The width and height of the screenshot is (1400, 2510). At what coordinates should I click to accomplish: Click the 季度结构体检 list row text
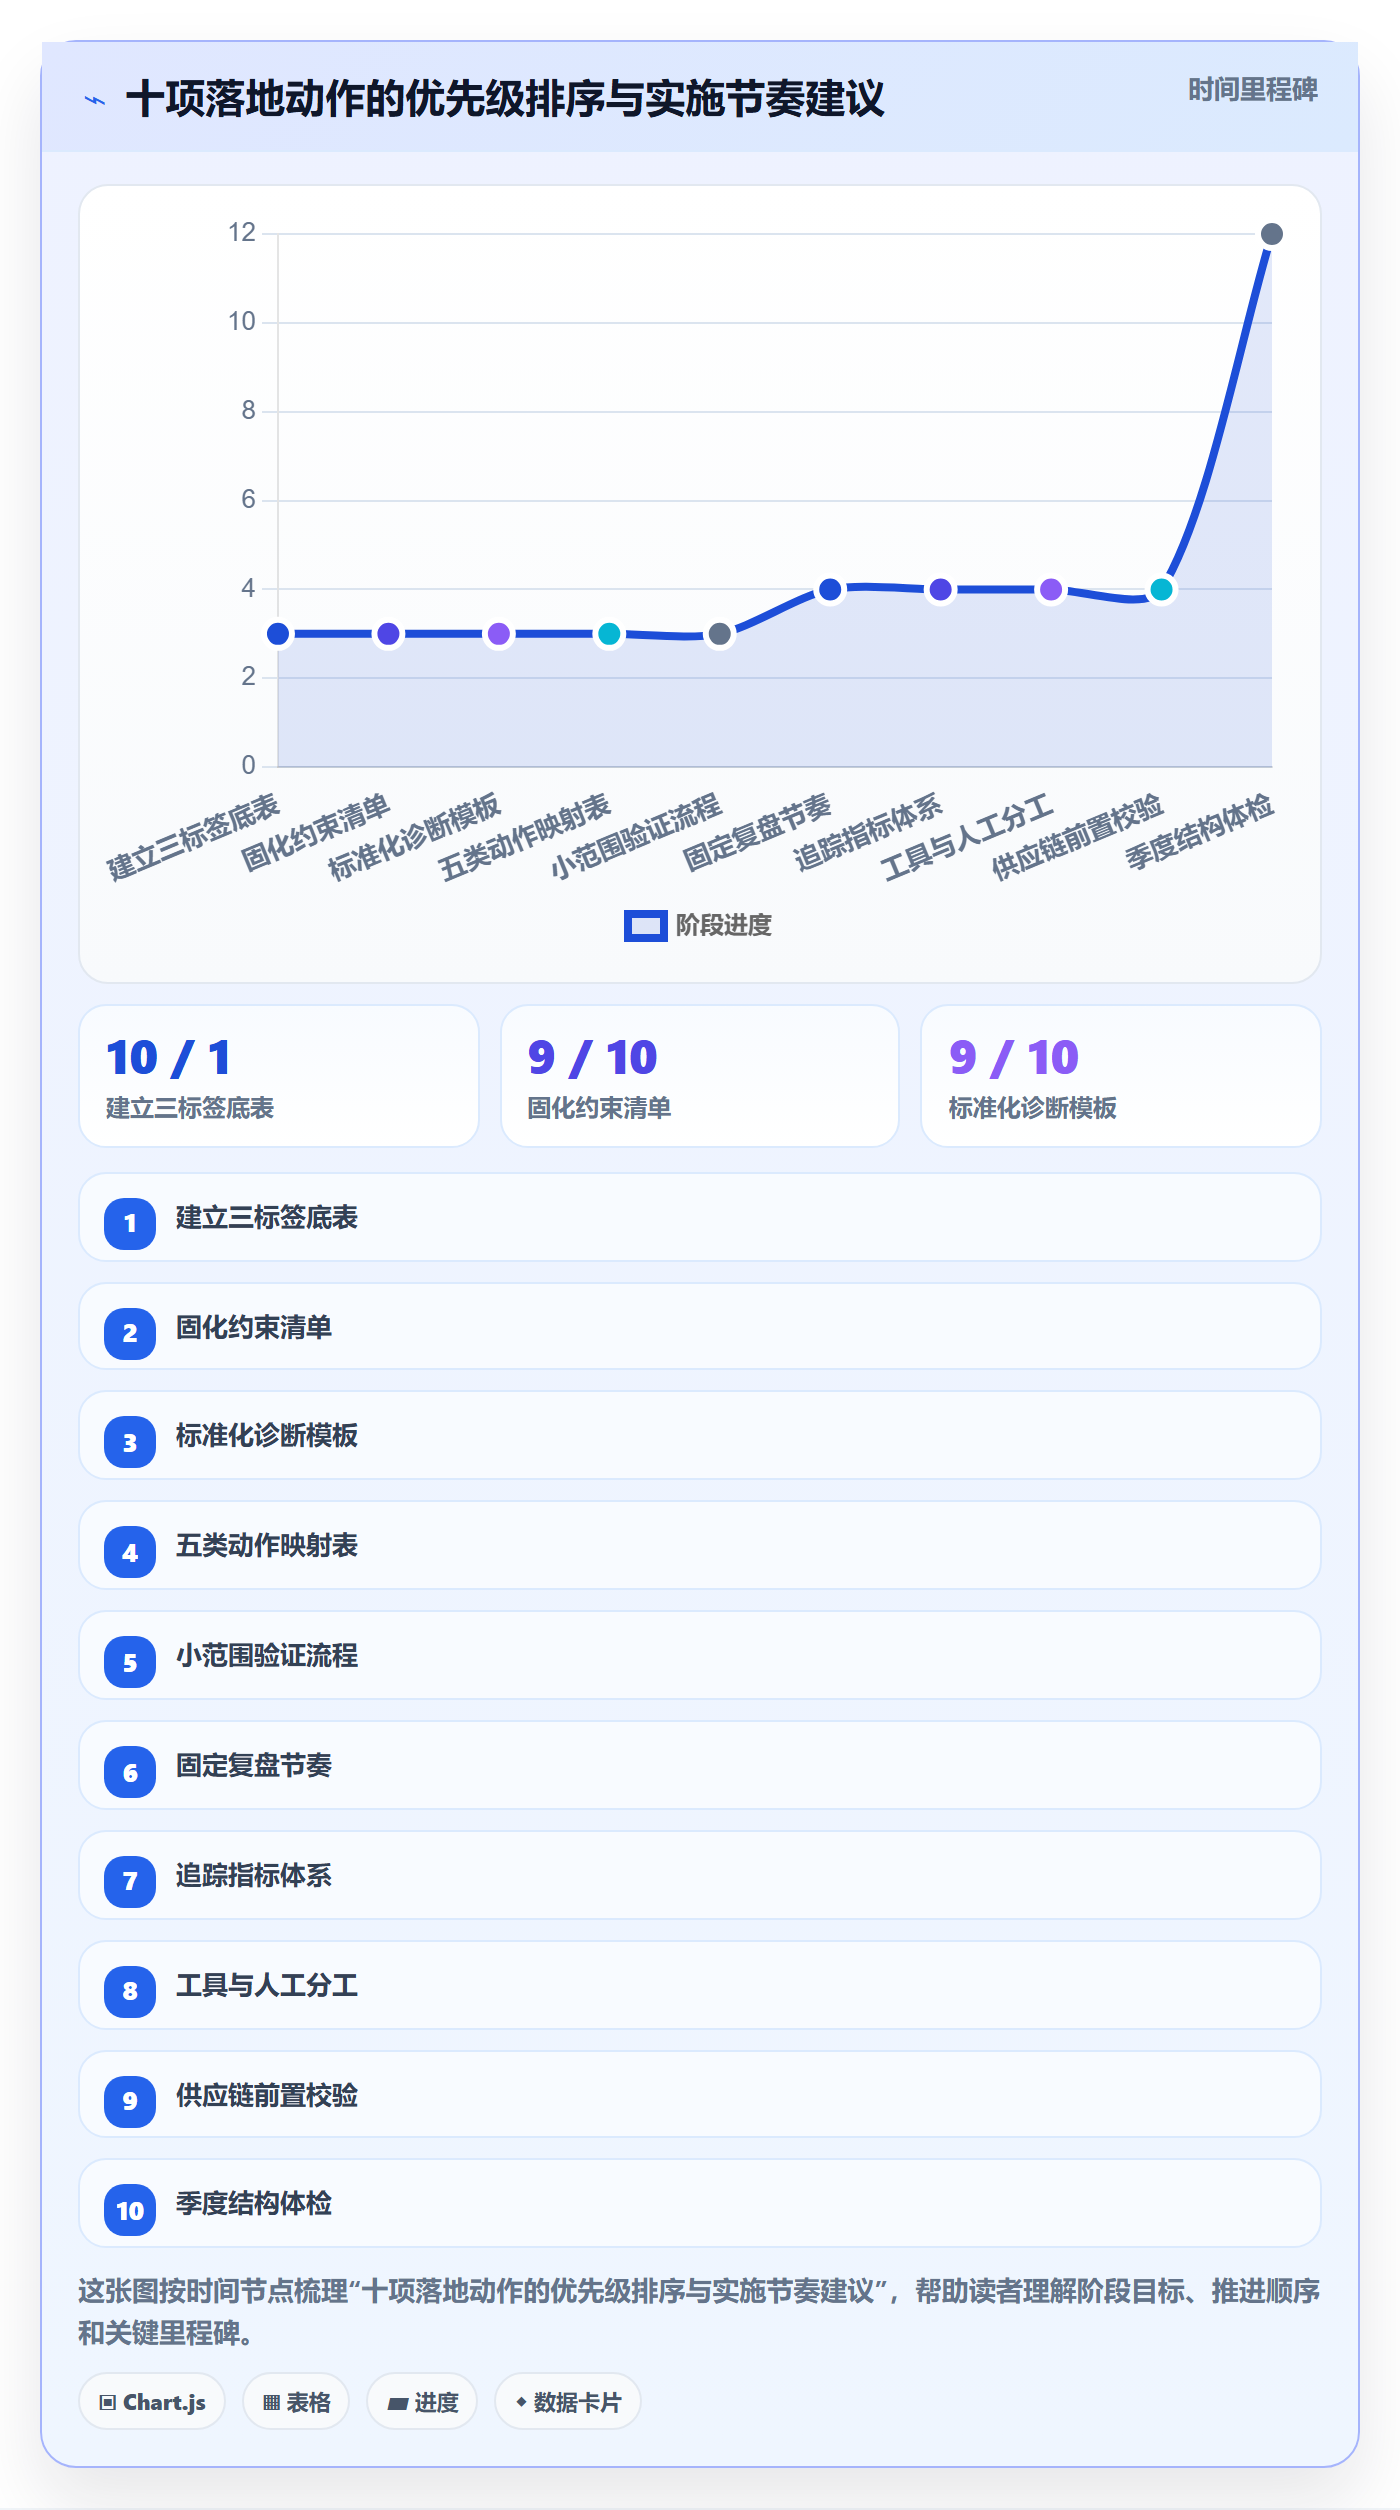tap(254, 2204)
